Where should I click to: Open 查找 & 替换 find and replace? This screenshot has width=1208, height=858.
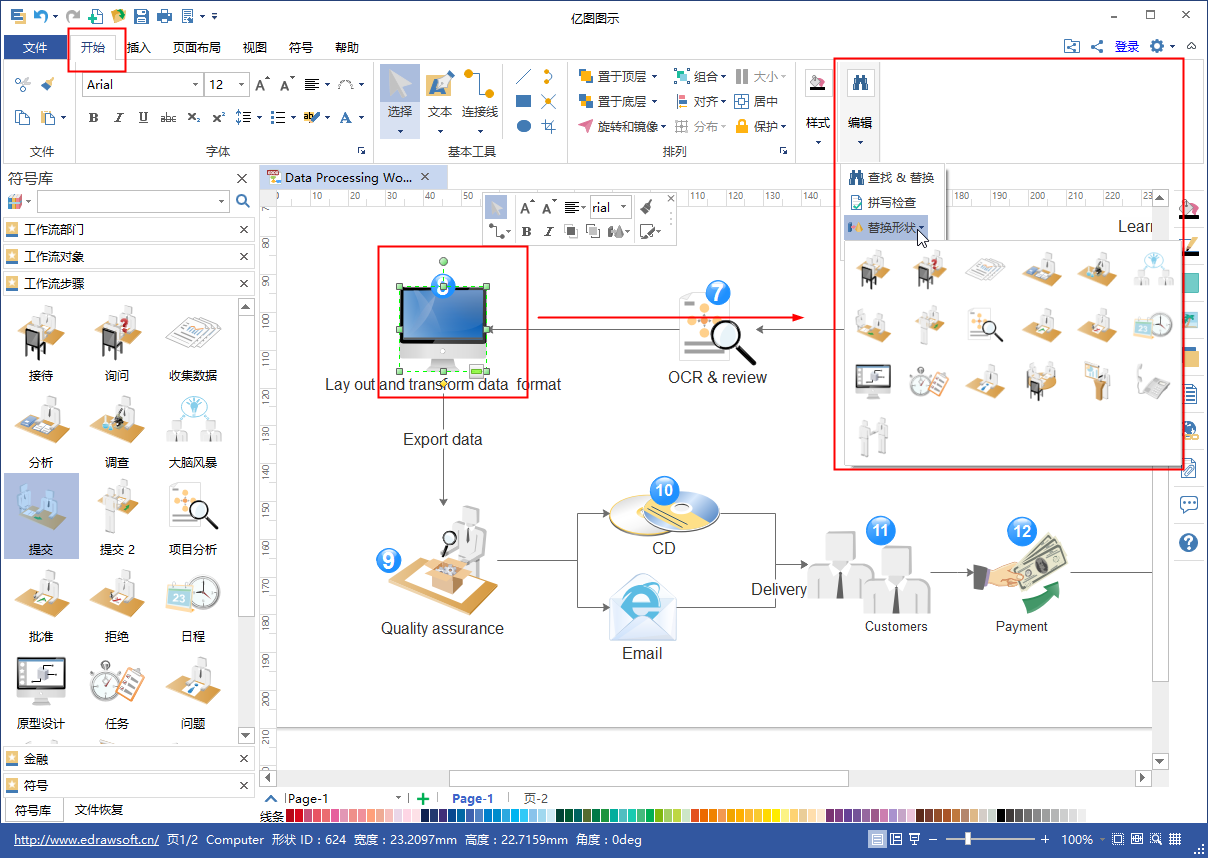click(891, 177)
